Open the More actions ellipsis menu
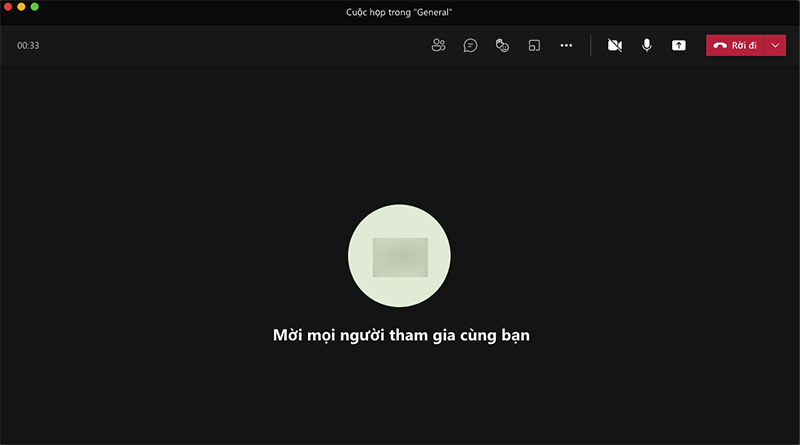This screenshot has height=445, width=800. coord(566,45)
